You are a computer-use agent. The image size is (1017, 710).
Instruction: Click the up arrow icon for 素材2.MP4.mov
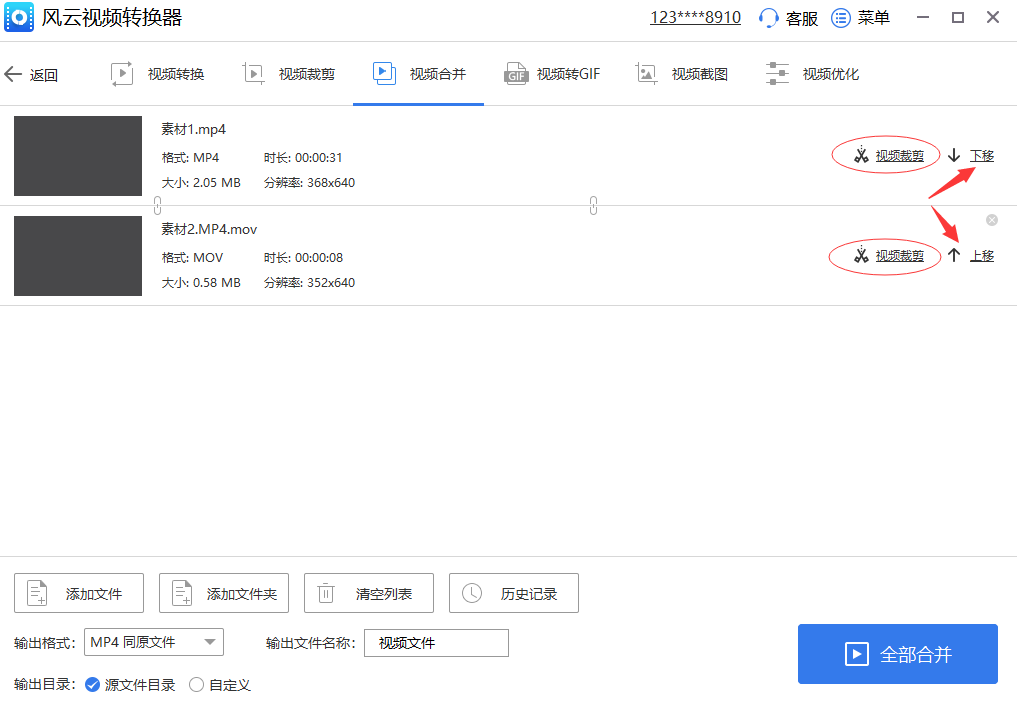(953, 255)
